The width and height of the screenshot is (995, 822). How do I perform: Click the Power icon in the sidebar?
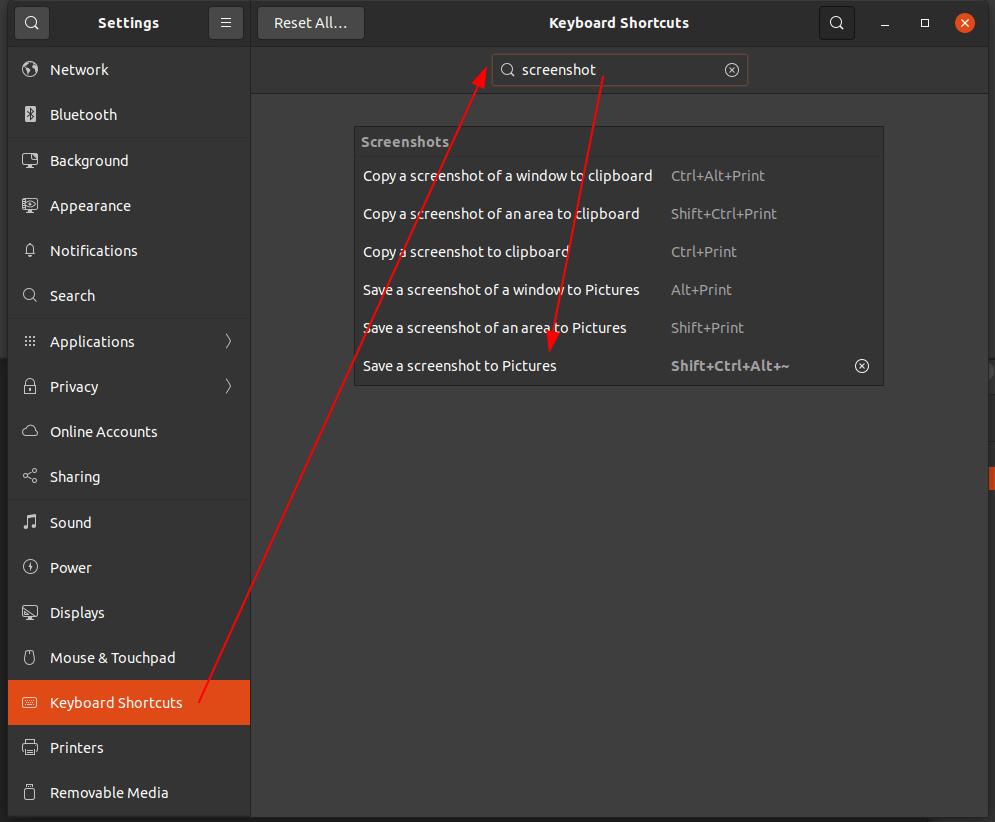pos(28,567)
